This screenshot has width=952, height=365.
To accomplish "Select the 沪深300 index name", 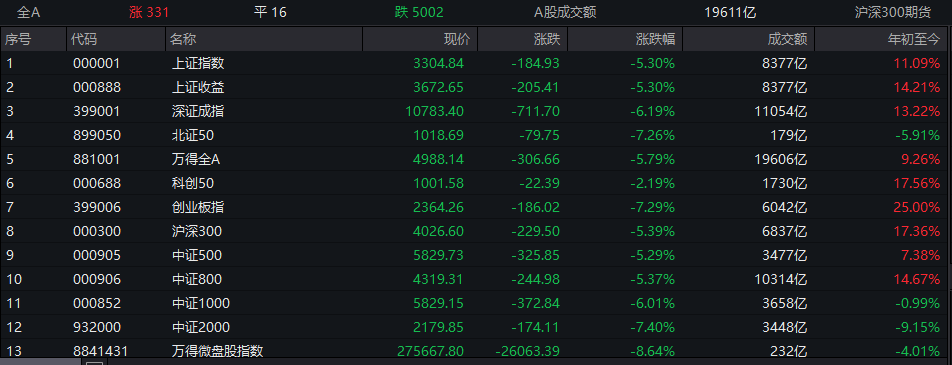I will click(197, 231).
